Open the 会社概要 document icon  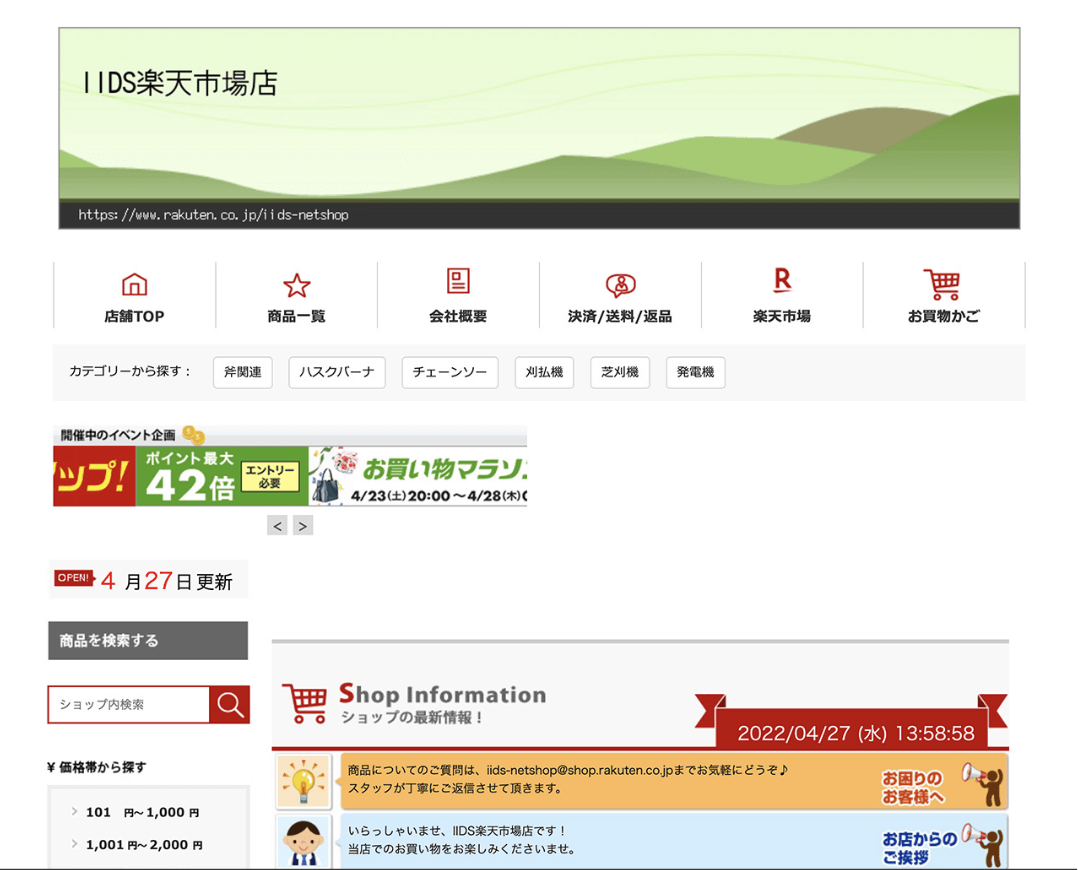(459, 281)
